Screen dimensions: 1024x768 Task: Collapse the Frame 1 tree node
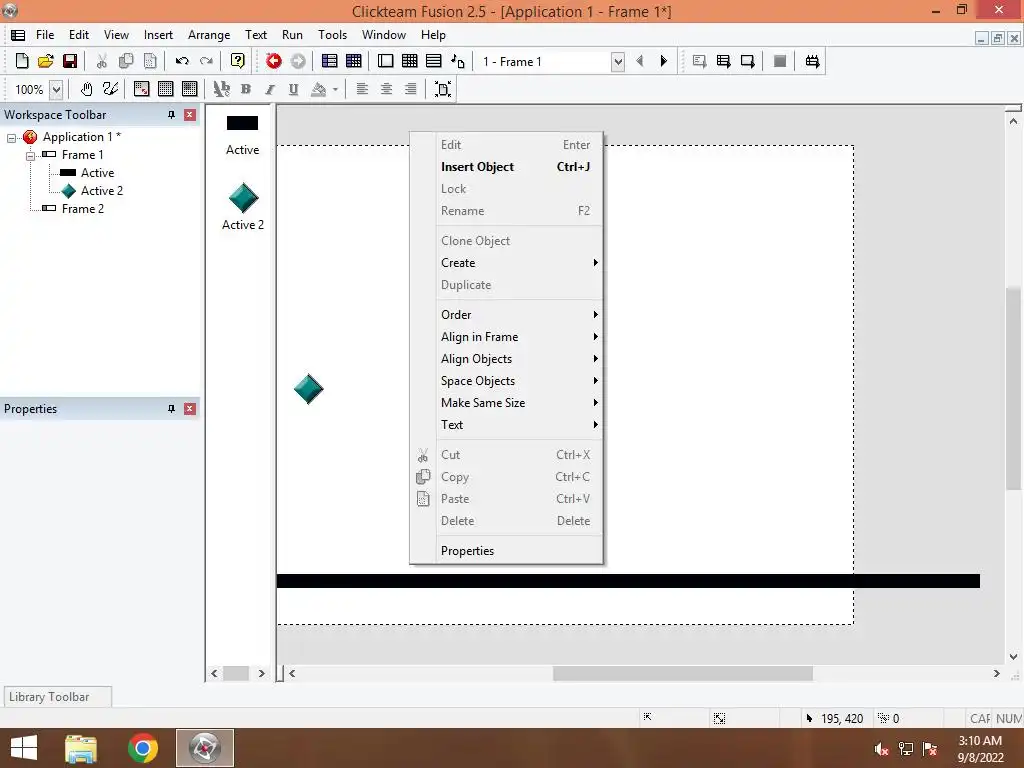point(30,155)
